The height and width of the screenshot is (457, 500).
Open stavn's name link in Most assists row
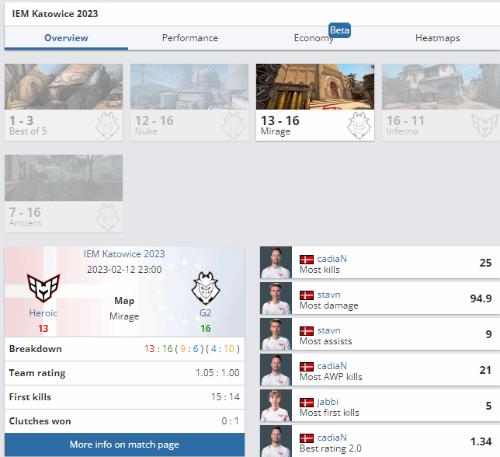point(329,330)
